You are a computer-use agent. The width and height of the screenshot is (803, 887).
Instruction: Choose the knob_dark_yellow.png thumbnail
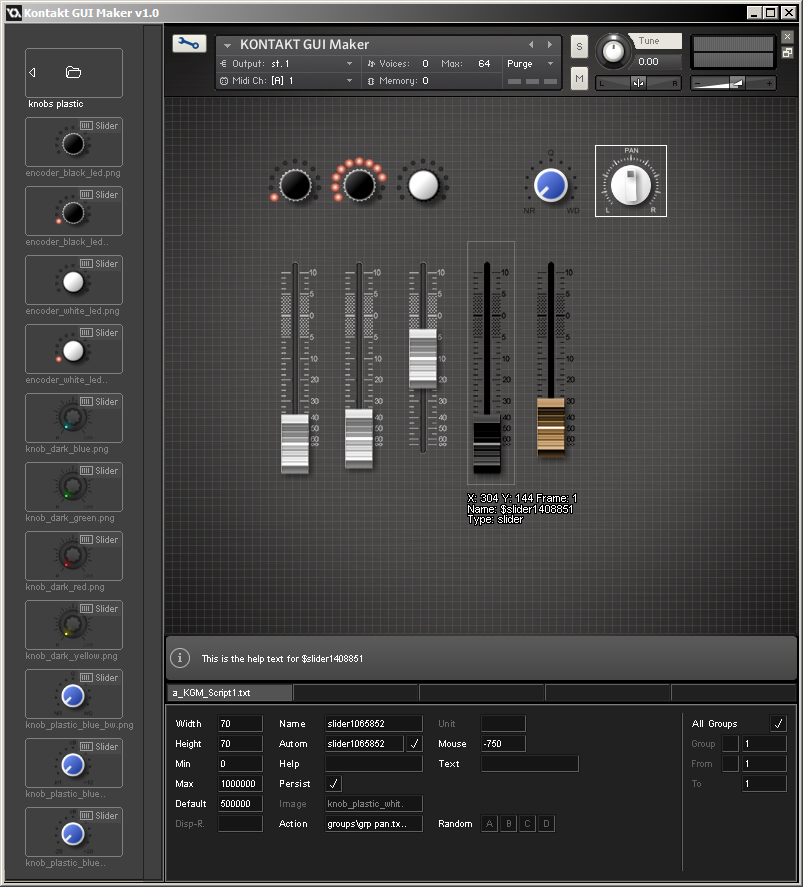pos(74,625)
